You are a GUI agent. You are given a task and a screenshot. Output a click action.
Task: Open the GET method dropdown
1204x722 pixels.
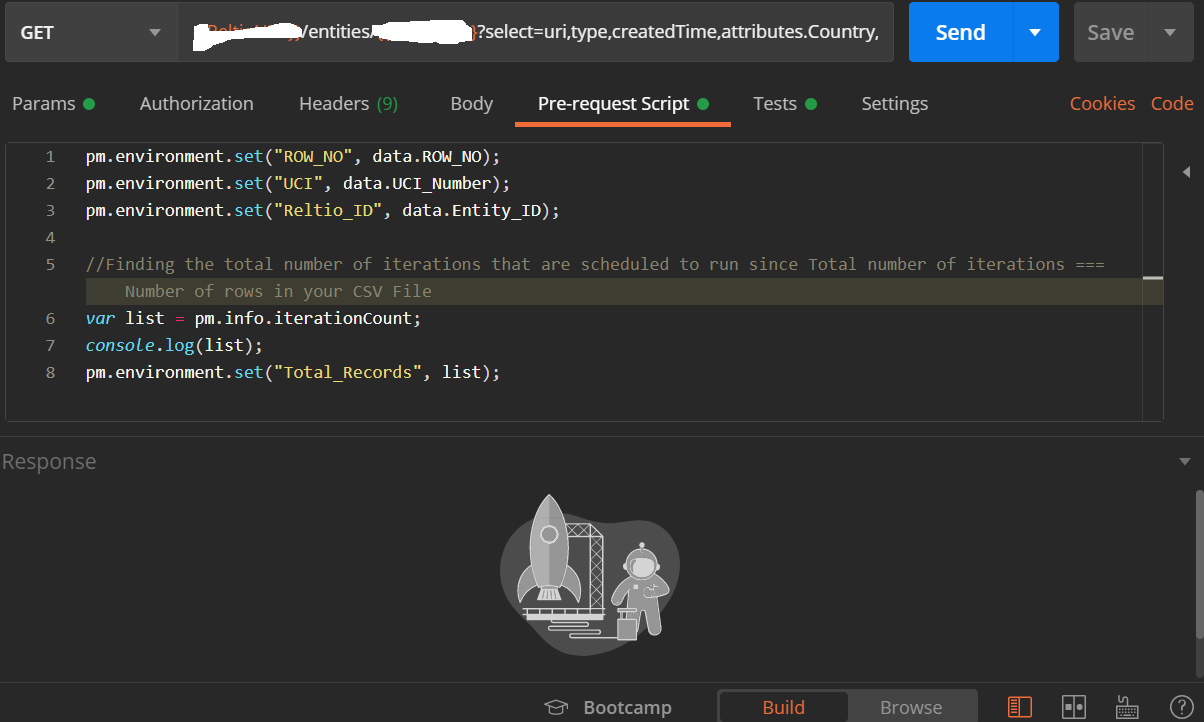[x=90, y=32]
